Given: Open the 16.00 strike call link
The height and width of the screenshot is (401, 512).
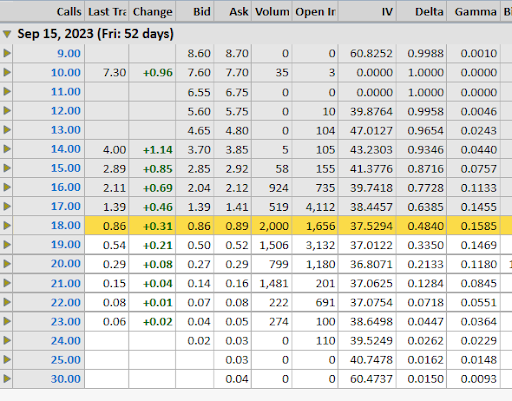Looking at the screenshot, I should (66, 187).
